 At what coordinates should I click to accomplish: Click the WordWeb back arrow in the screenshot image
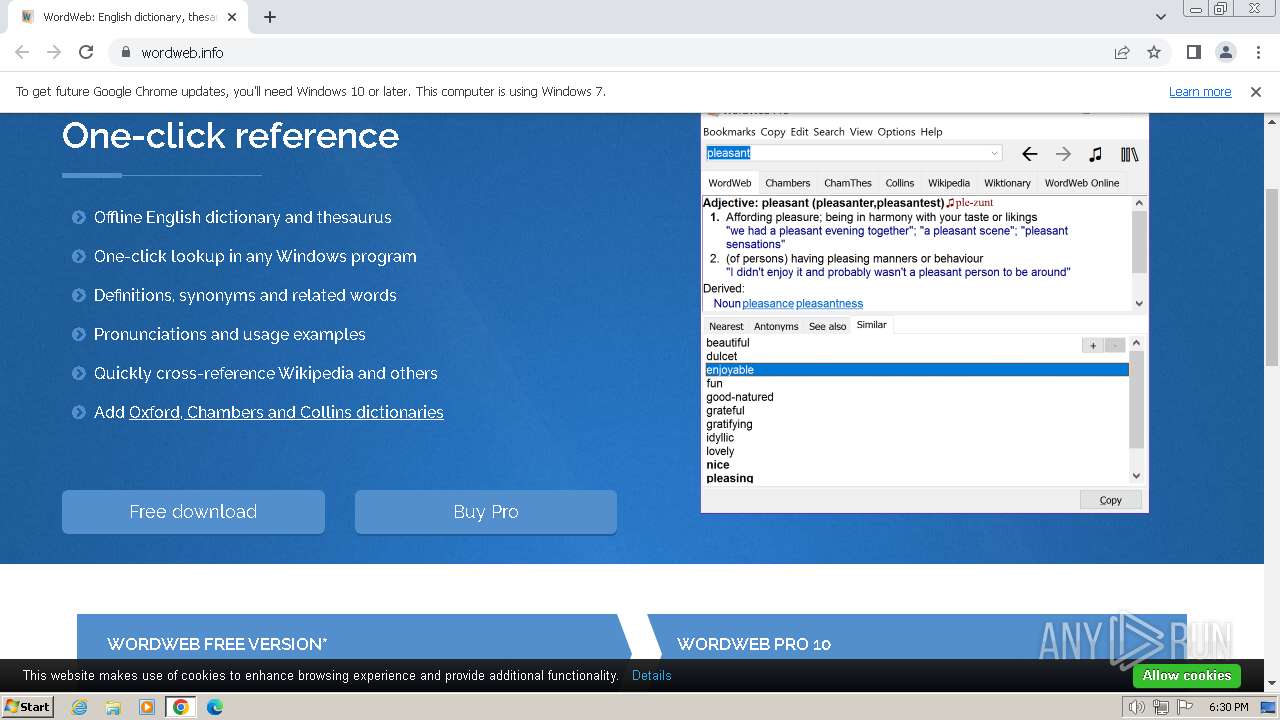1029,154
